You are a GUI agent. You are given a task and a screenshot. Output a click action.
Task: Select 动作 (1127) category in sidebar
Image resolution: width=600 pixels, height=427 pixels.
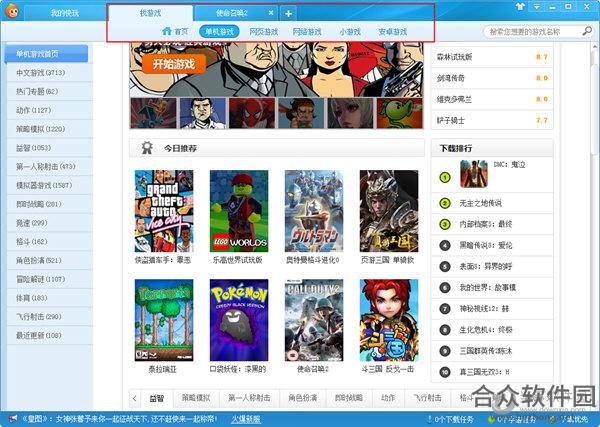click(50, 110)
